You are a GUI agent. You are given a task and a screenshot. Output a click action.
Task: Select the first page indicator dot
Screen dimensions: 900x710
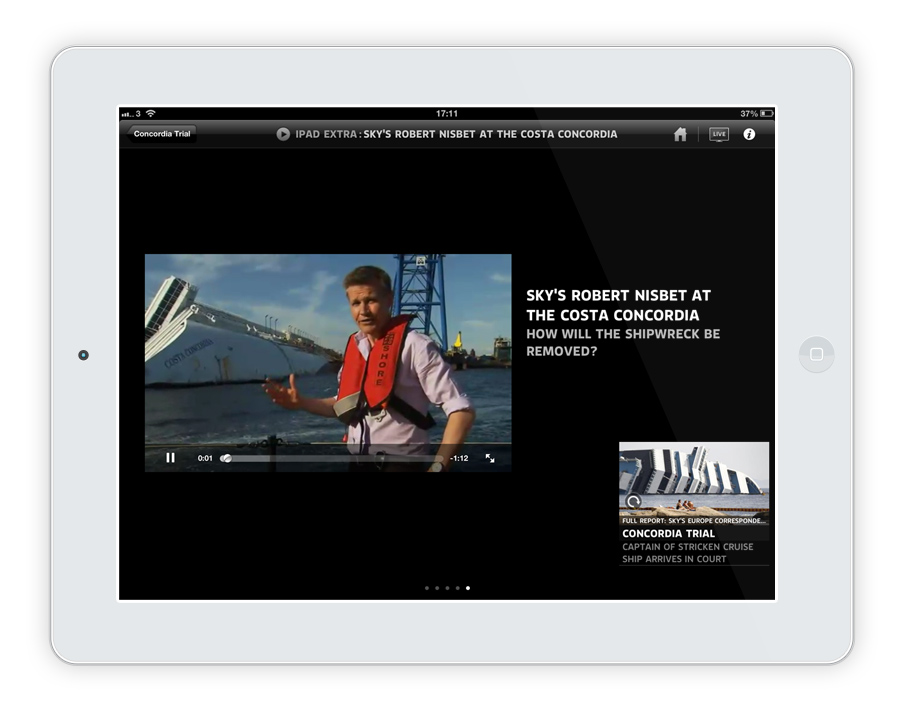click(x=426, y=588)
